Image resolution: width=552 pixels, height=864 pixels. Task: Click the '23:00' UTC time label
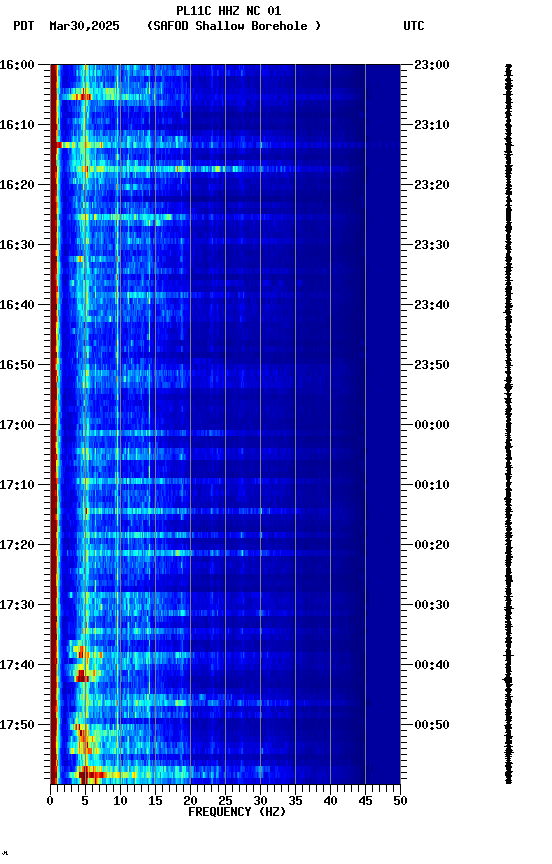coord(432,65)
